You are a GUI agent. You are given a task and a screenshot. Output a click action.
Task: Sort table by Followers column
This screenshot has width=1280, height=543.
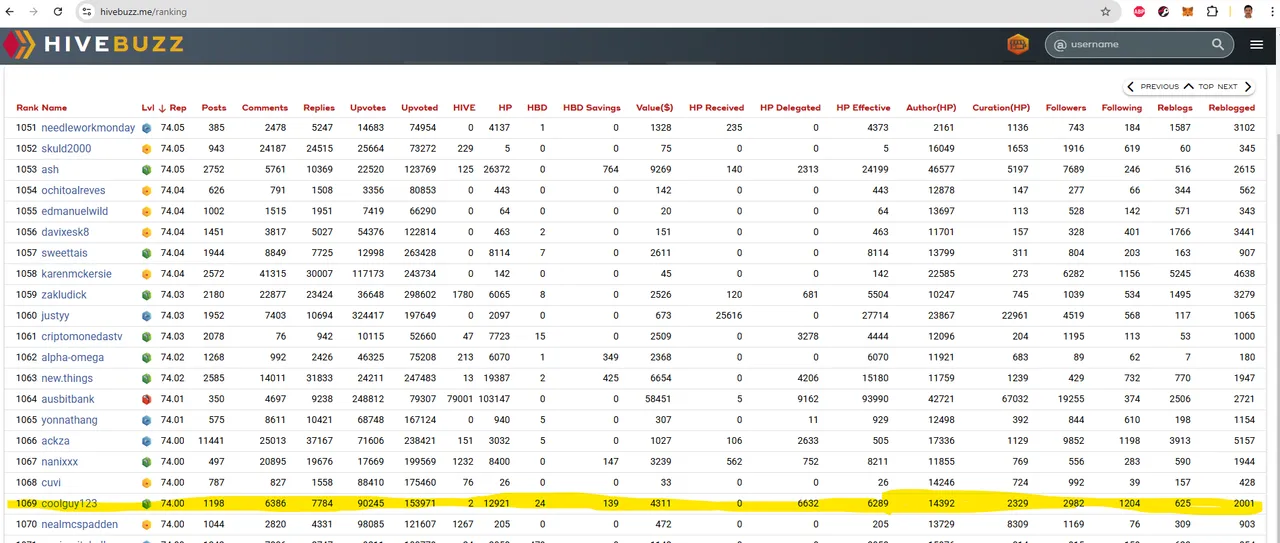tap(1065, 108)
